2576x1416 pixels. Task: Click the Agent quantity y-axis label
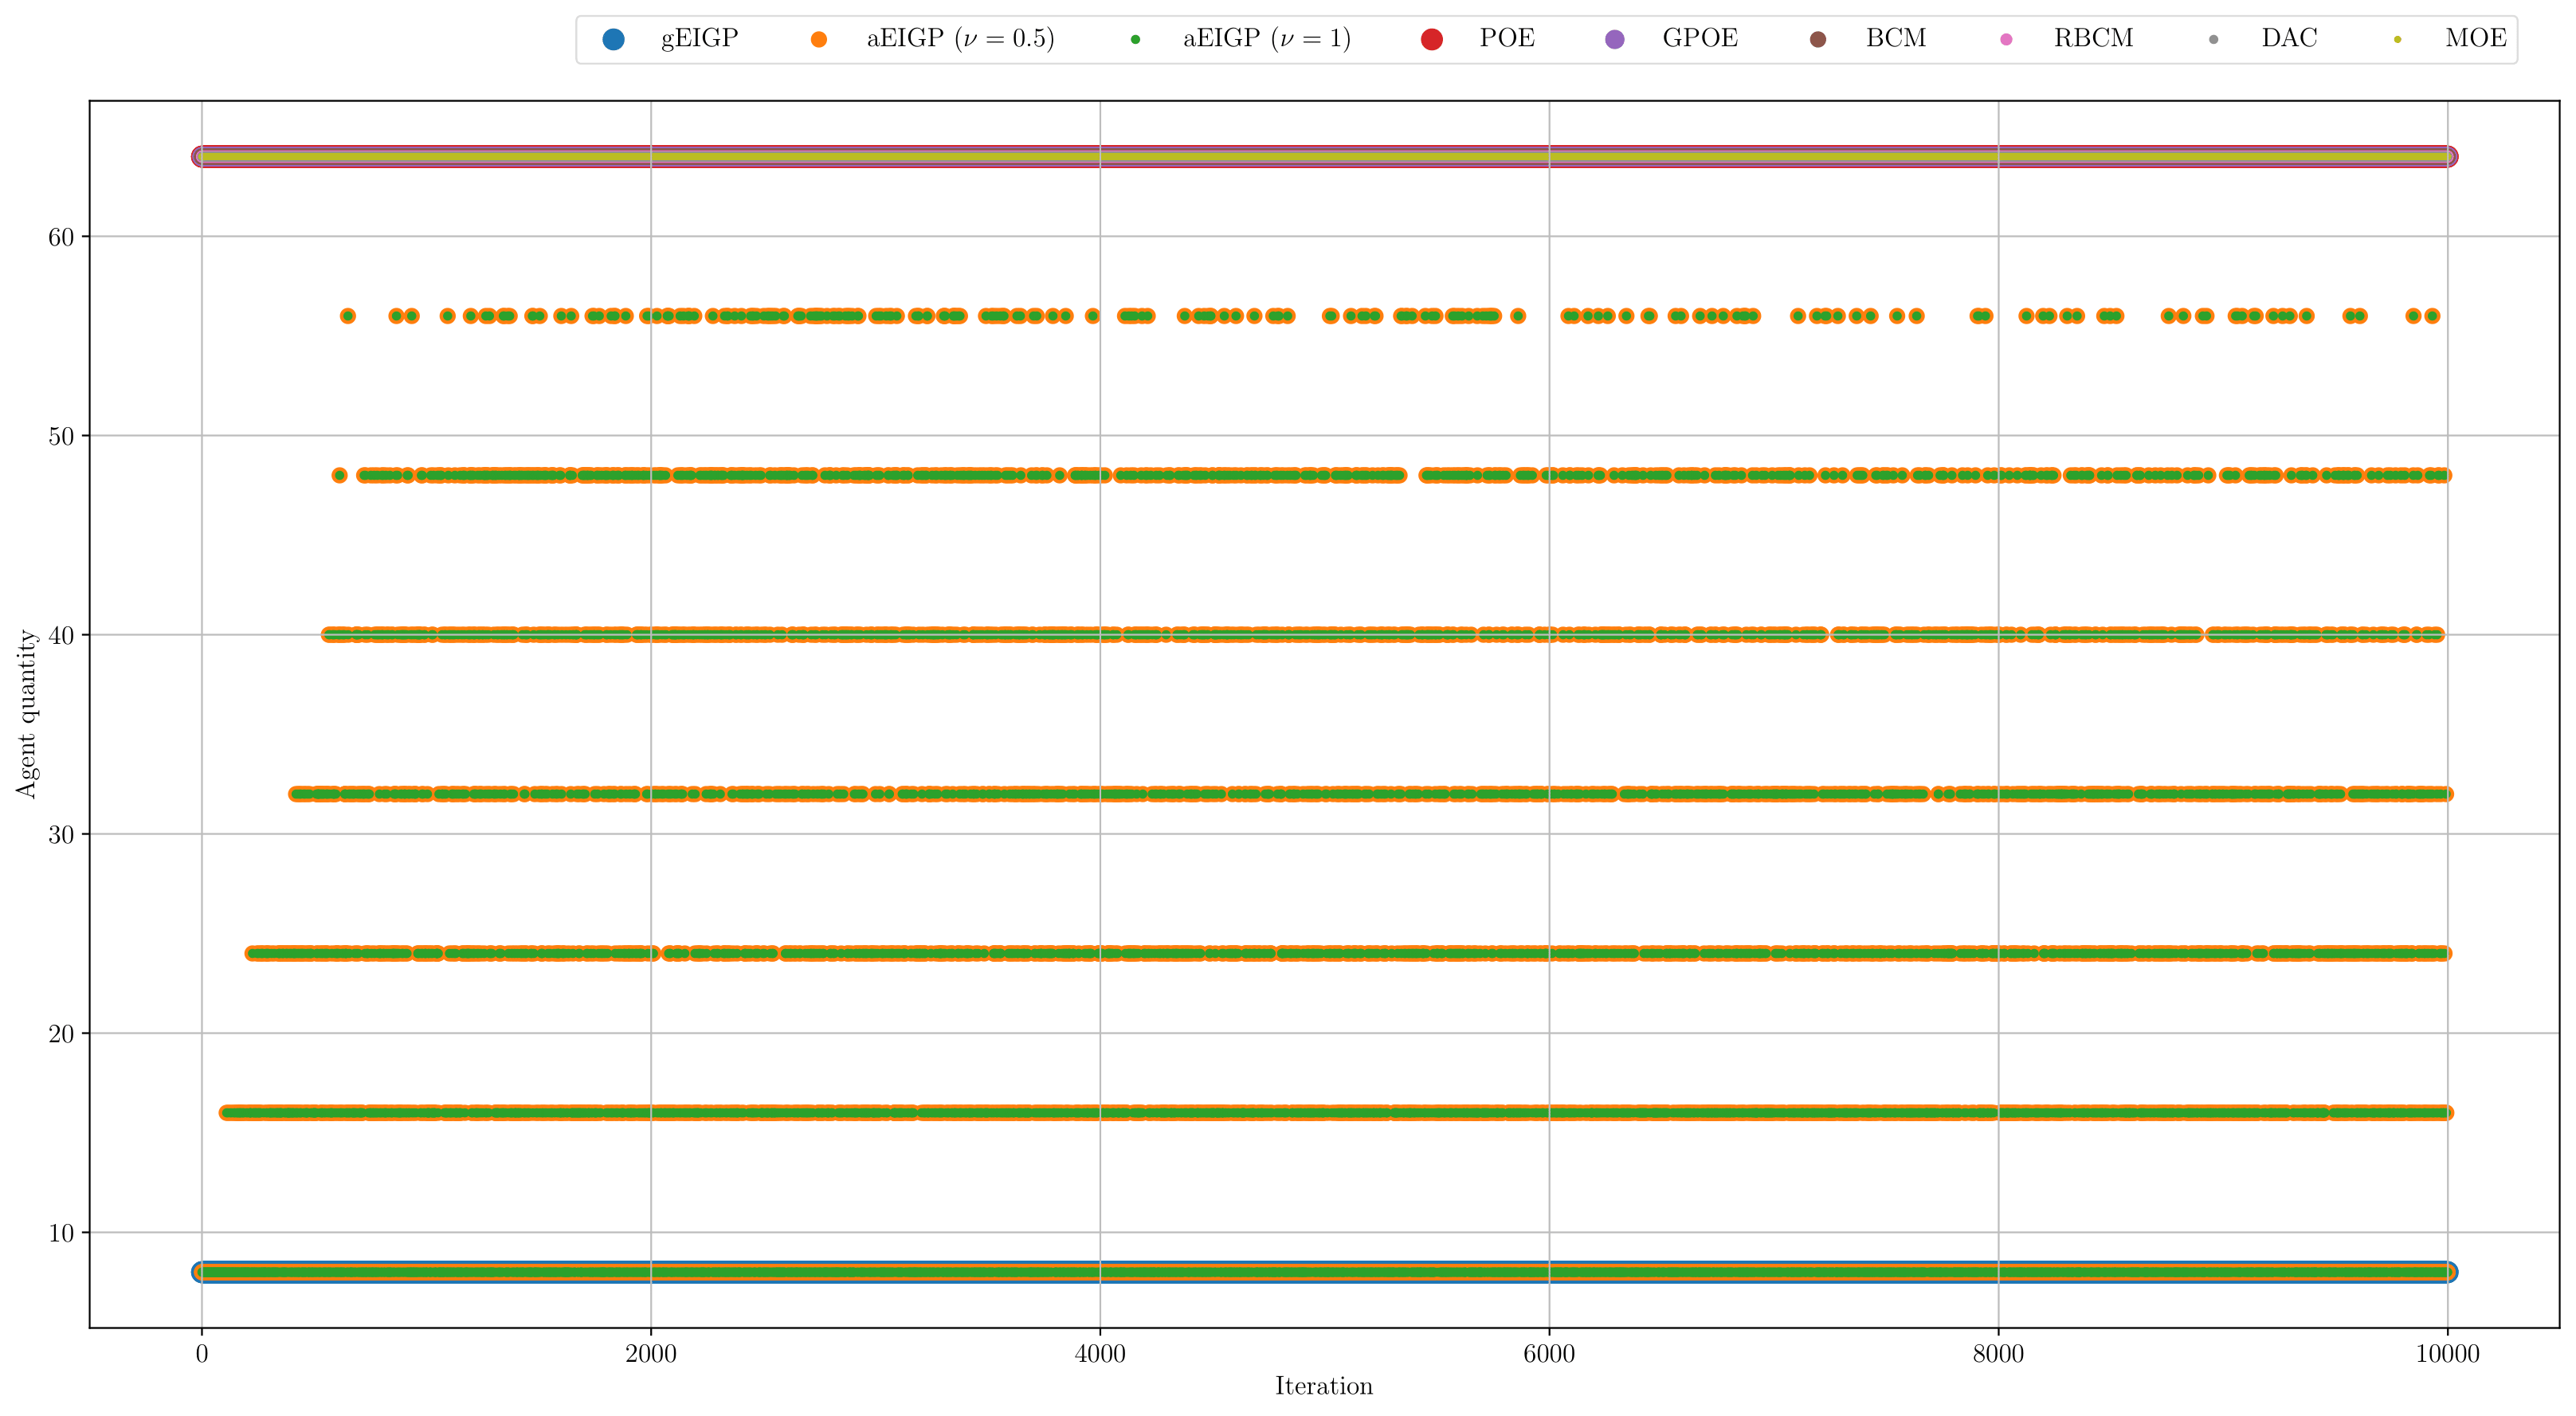pos(27,713)
